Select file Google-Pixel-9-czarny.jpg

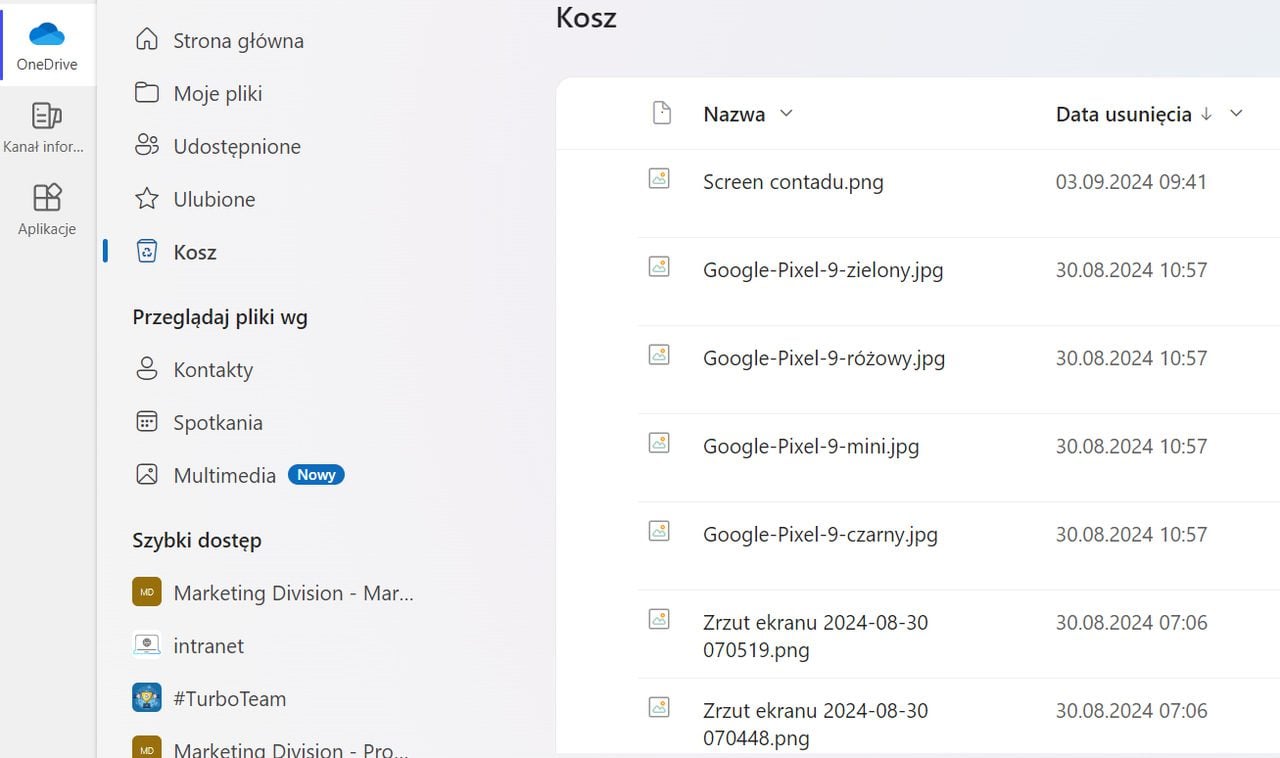tap(820, 534)
